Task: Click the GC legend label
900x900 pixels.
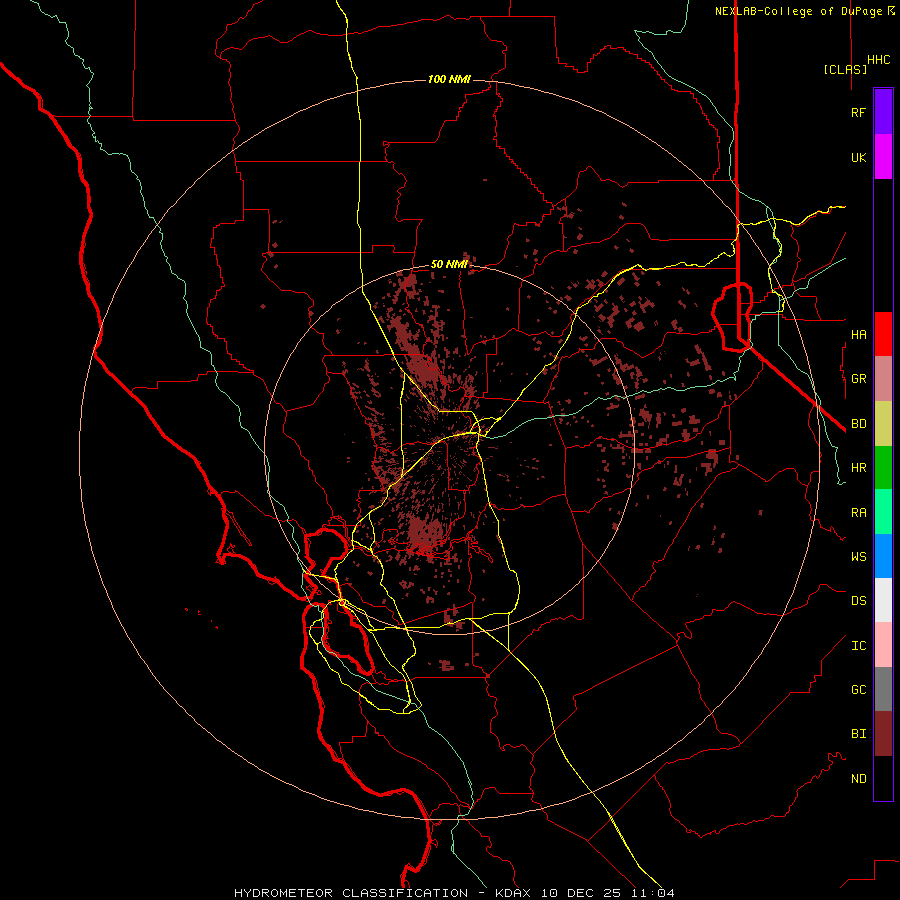Action: click(858, 690)
